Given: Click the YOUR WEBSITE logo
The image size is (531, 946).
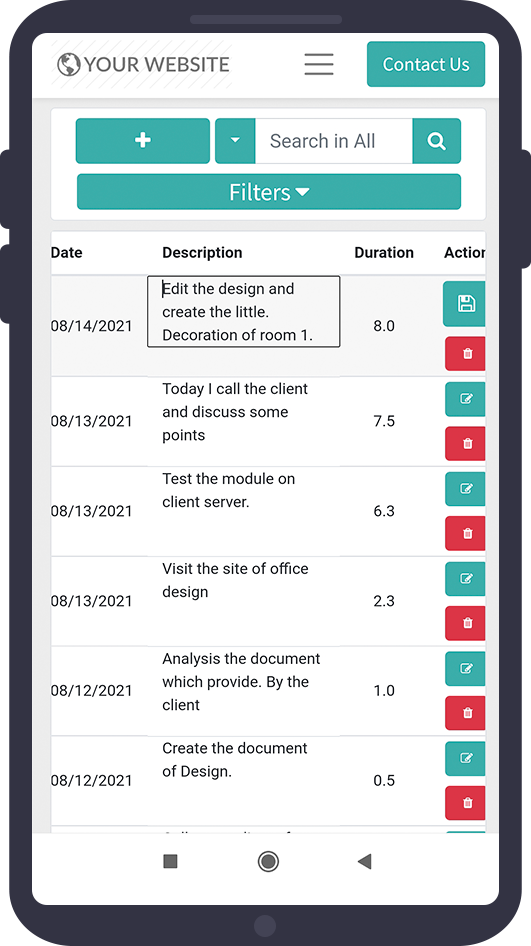Looking at the screenshot, I should [143, 64].
